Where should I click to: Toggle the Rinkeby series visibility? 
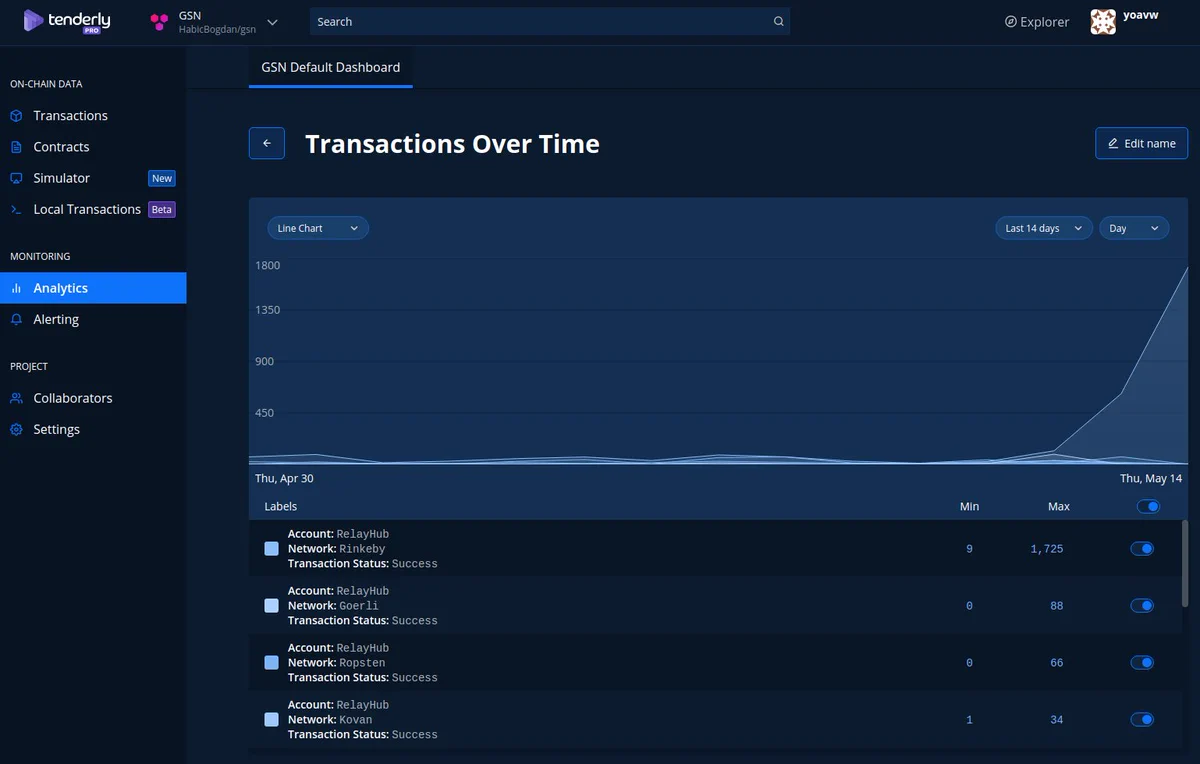[1142, 548]
